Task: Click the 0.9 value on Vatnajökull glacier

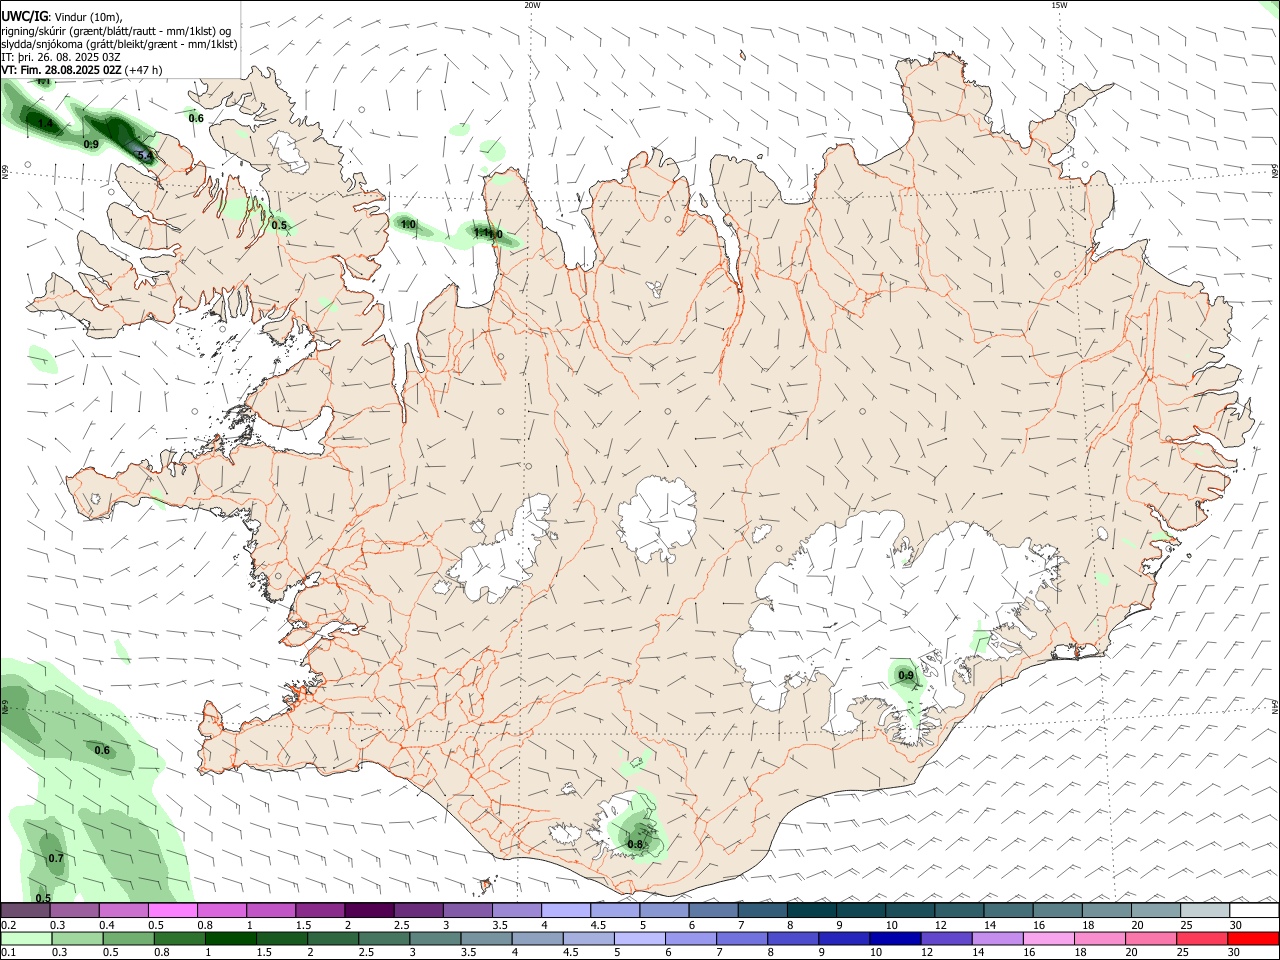Action: pos(906,676)
